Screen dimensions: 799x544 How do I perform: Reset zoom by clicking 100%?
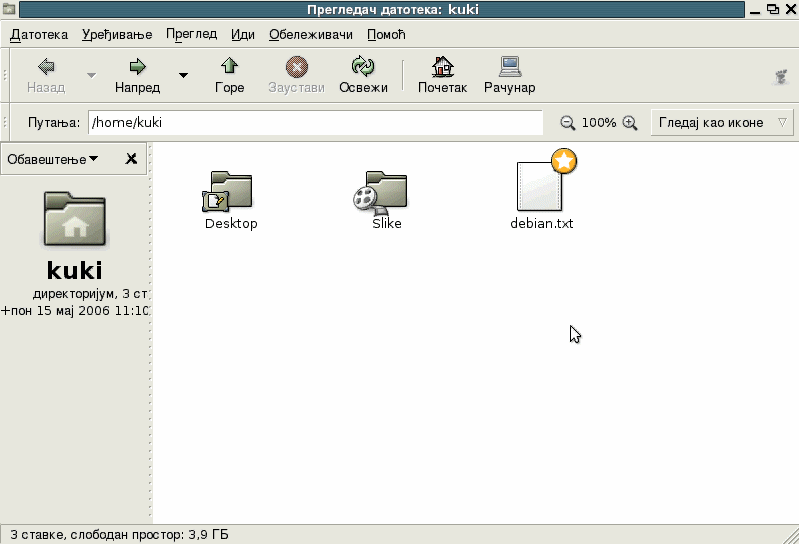(x=599, y=123)
